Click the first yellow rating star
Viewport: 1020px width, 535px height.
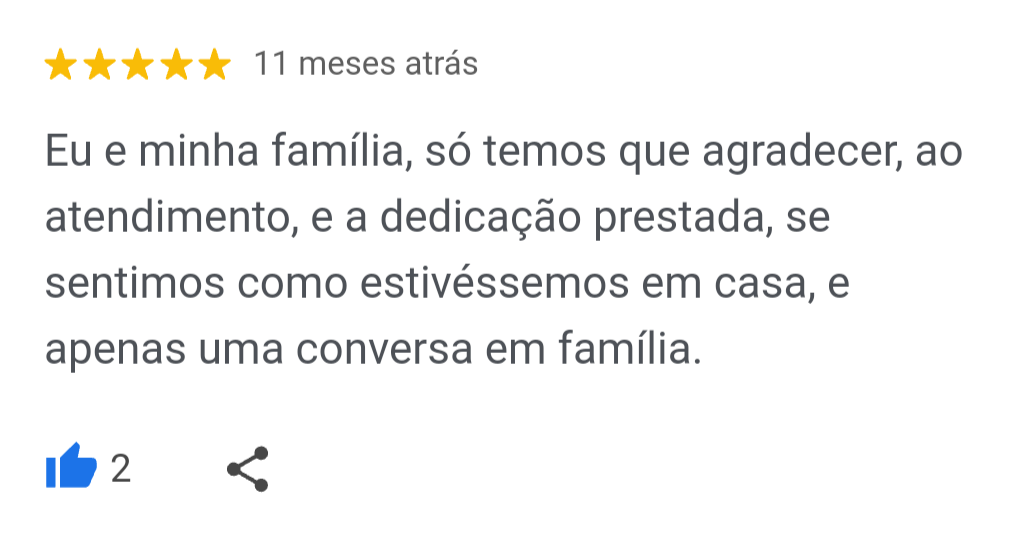point(62,66)
